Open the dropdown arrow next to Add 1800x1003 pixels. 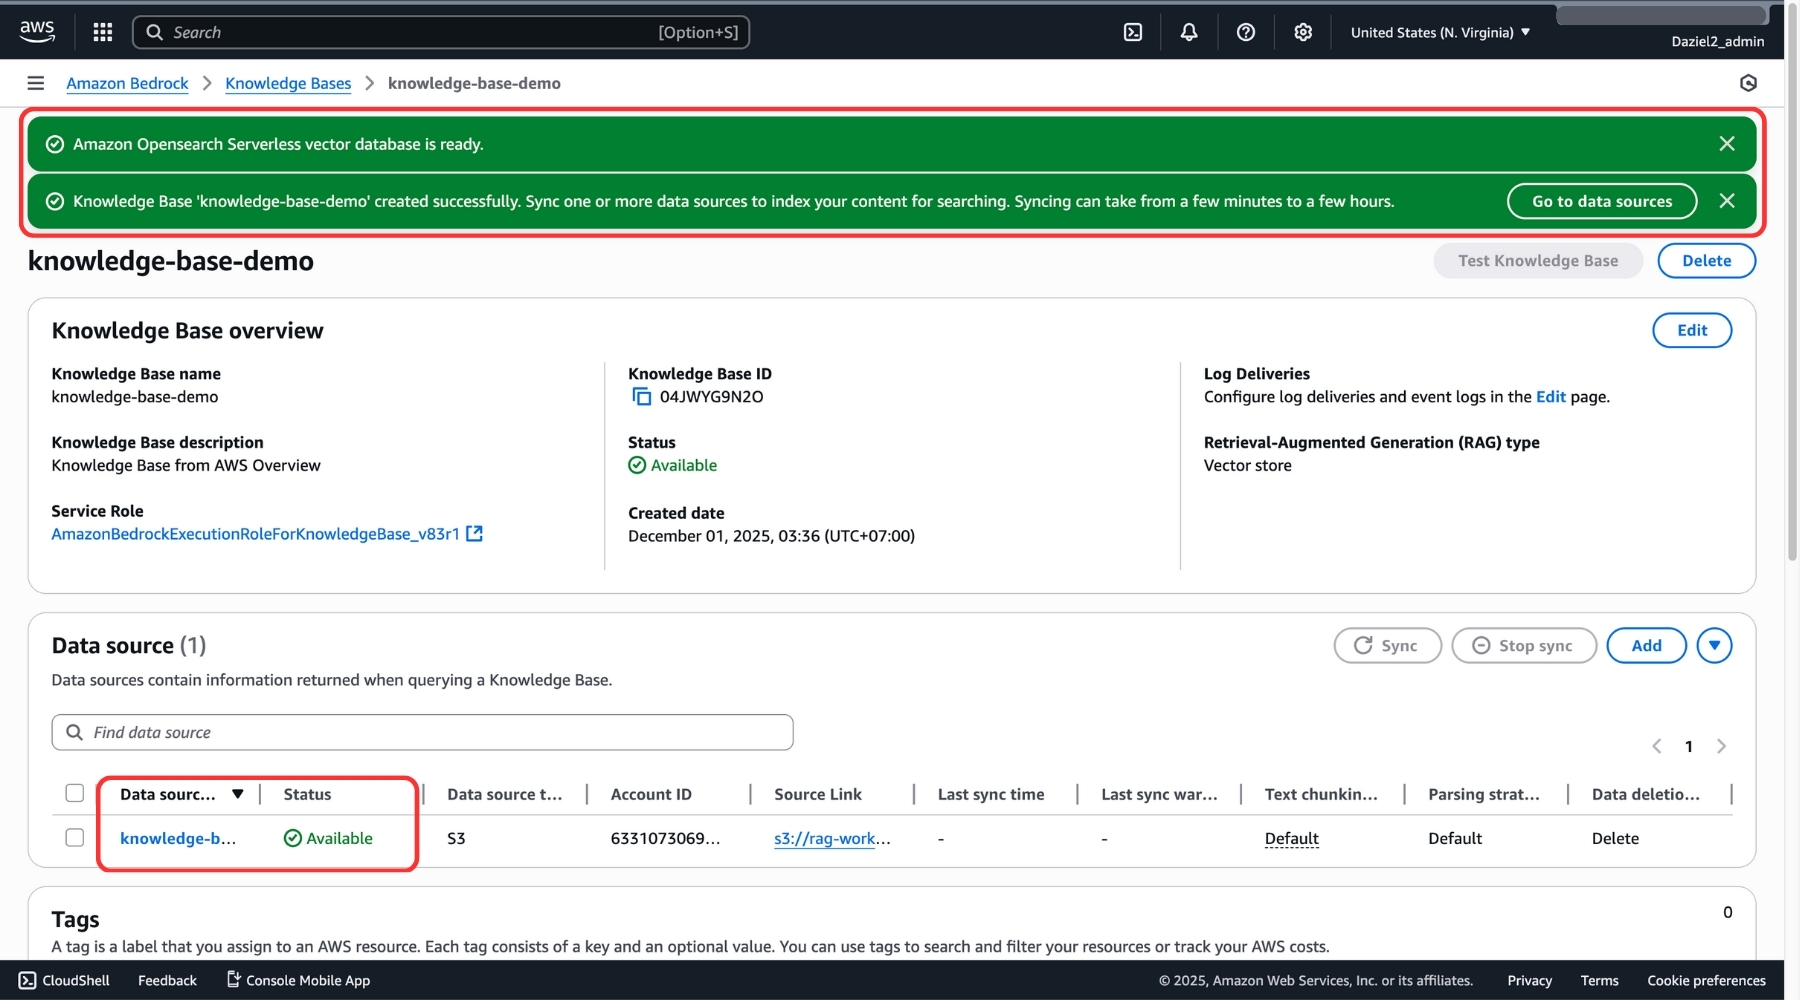click(1714, 646)
